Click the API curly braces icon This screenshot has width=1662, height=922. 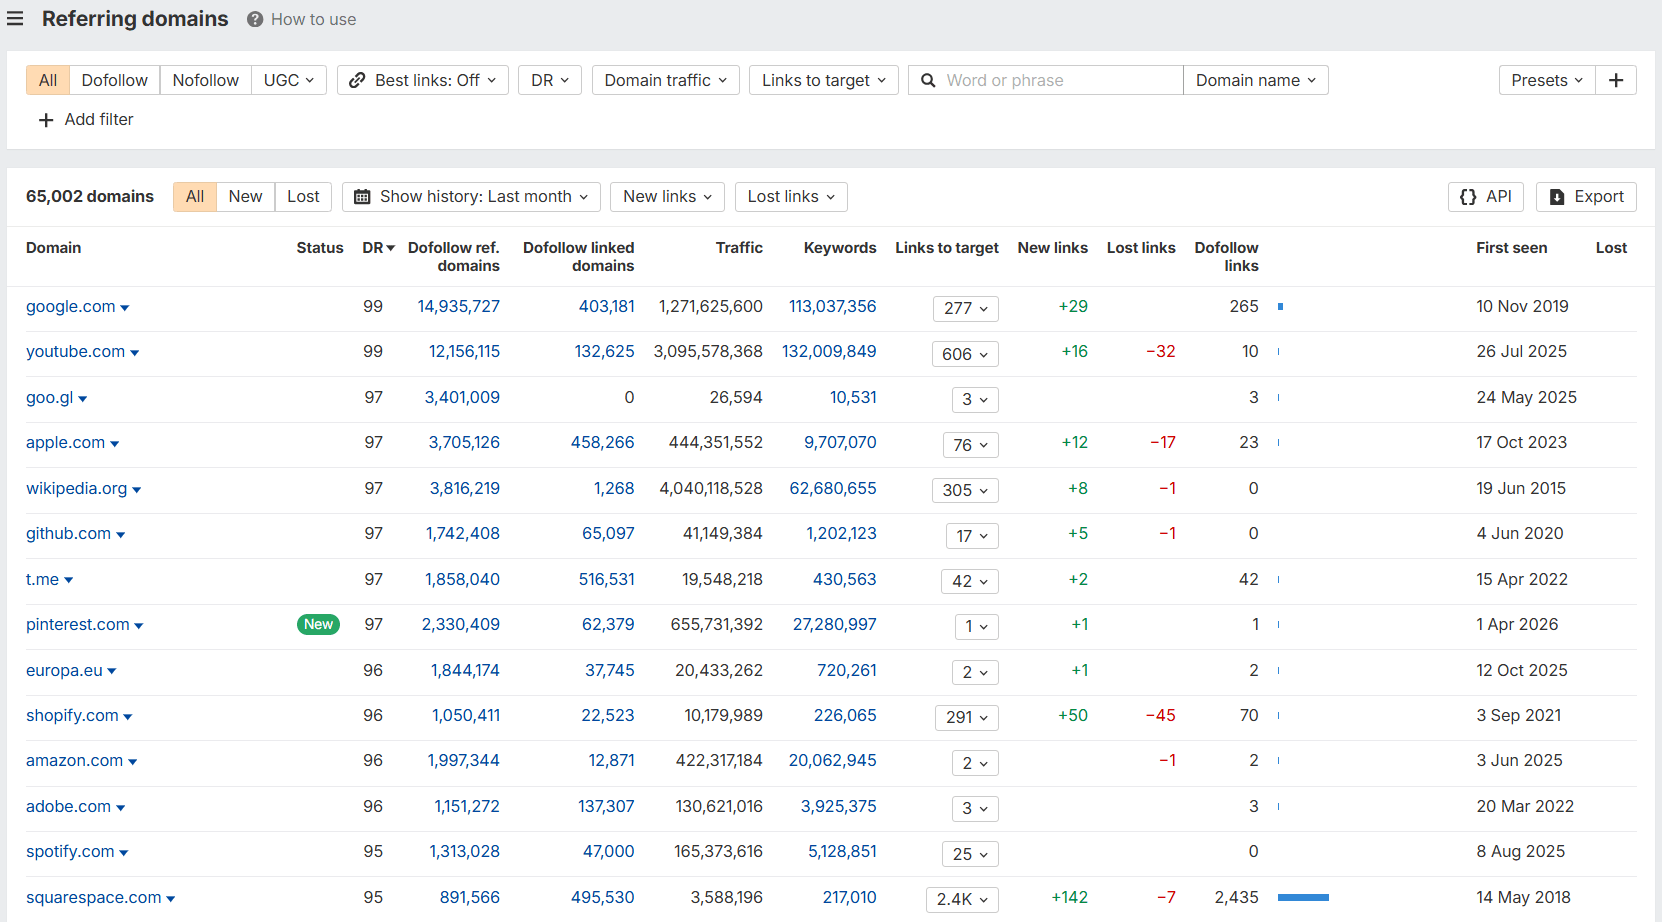[x=1468, y=197]
